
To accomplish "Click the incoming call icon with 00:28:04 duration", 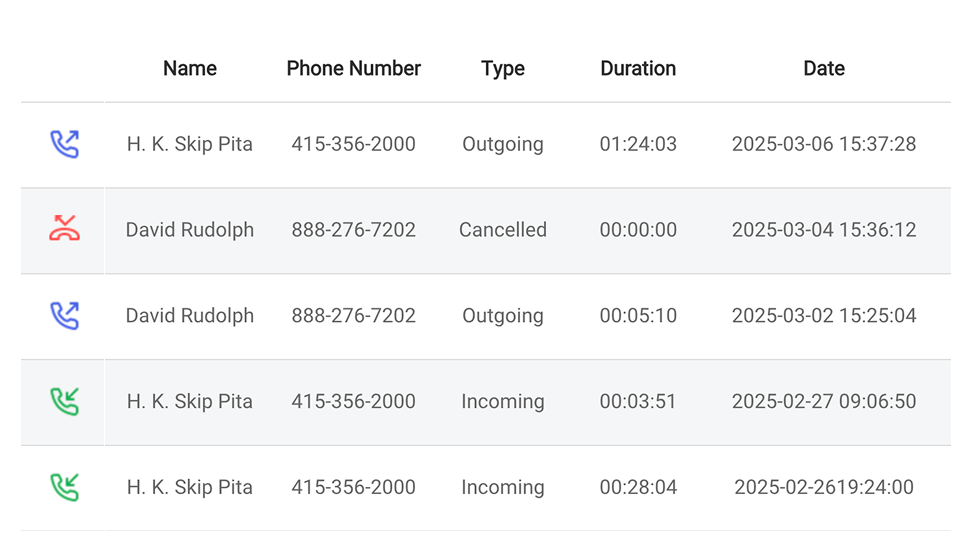I will (x=65, y=487).
